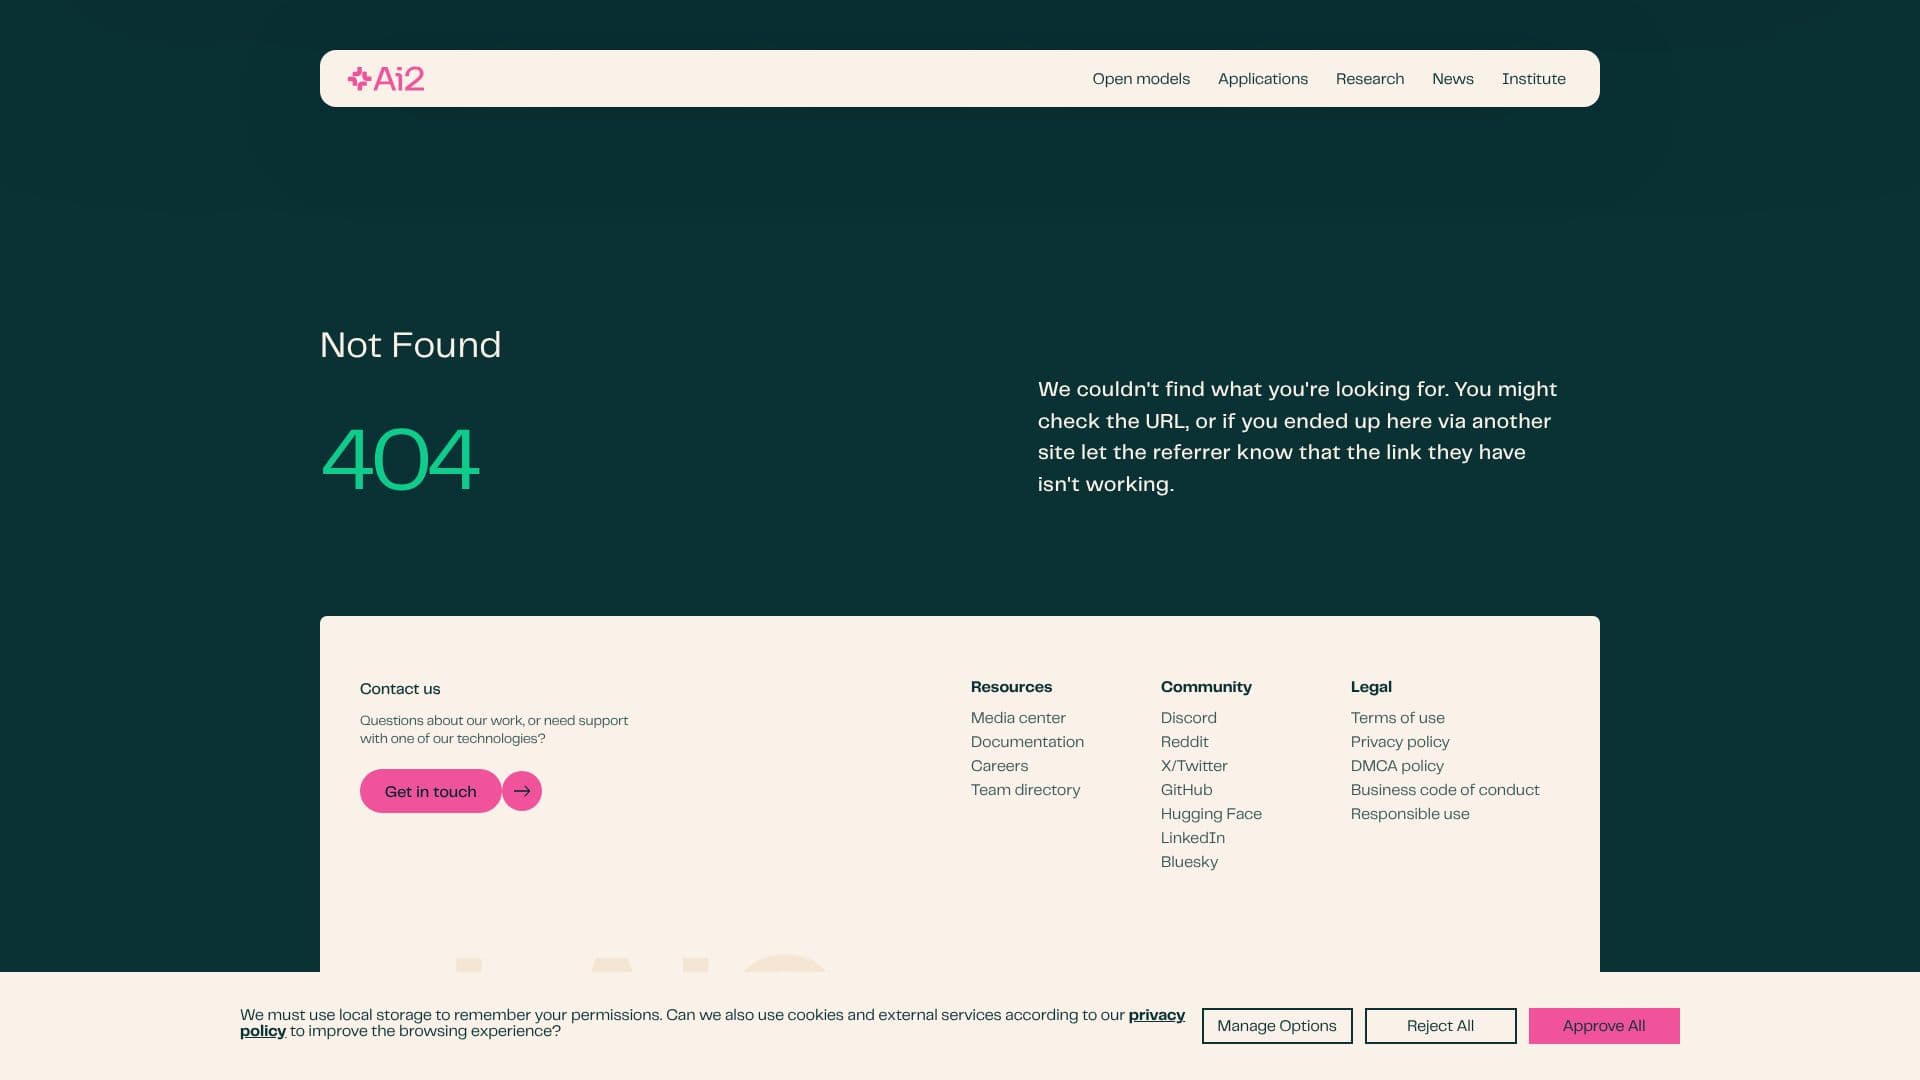Select the Institute nav item
The image size is (1920, 1080).
tap(1534, 79)
